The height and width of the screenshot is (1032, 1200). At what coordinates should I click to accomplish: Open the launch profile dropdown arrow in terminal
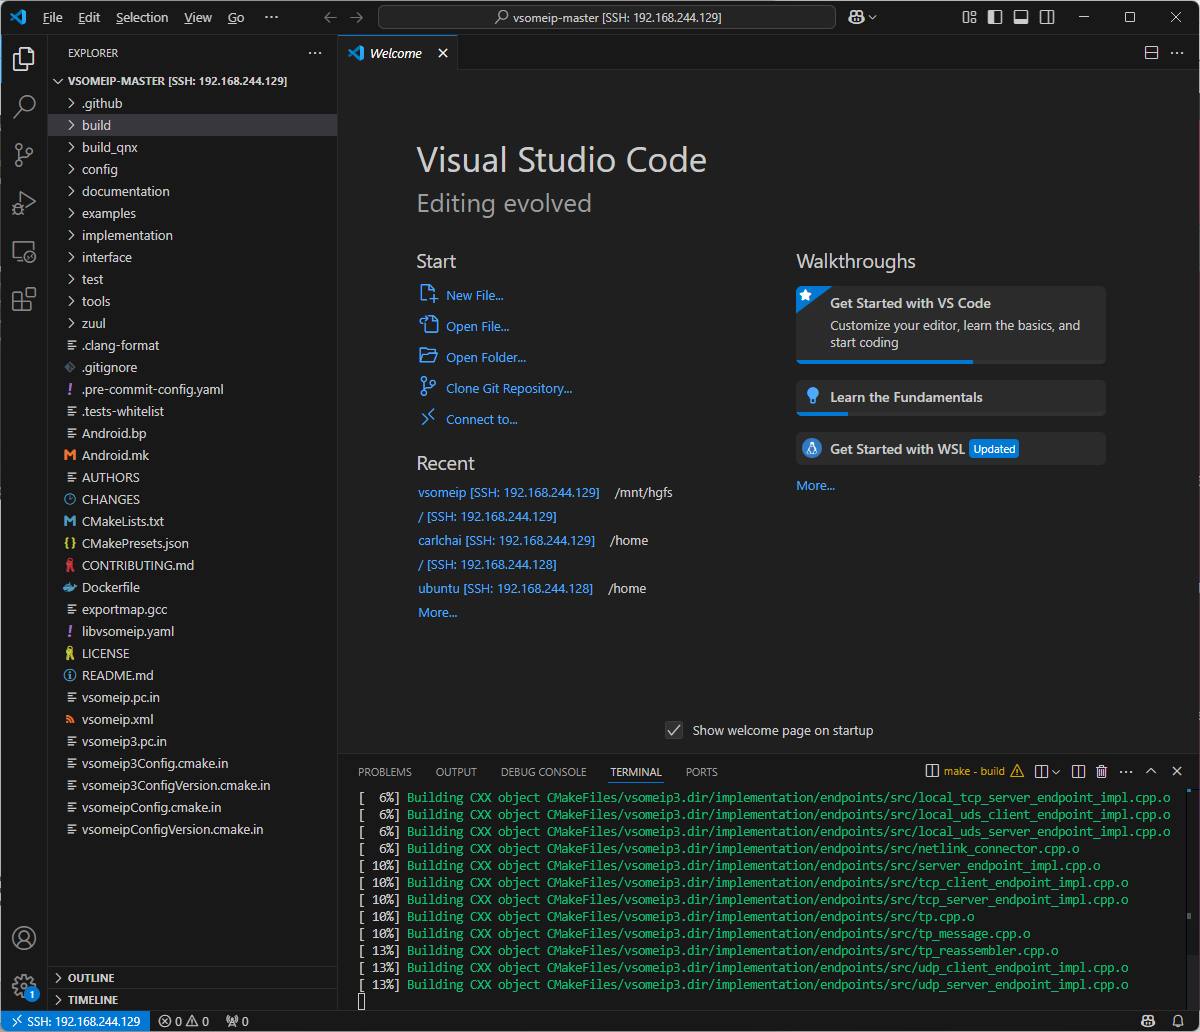click(x=1056, y=771)
